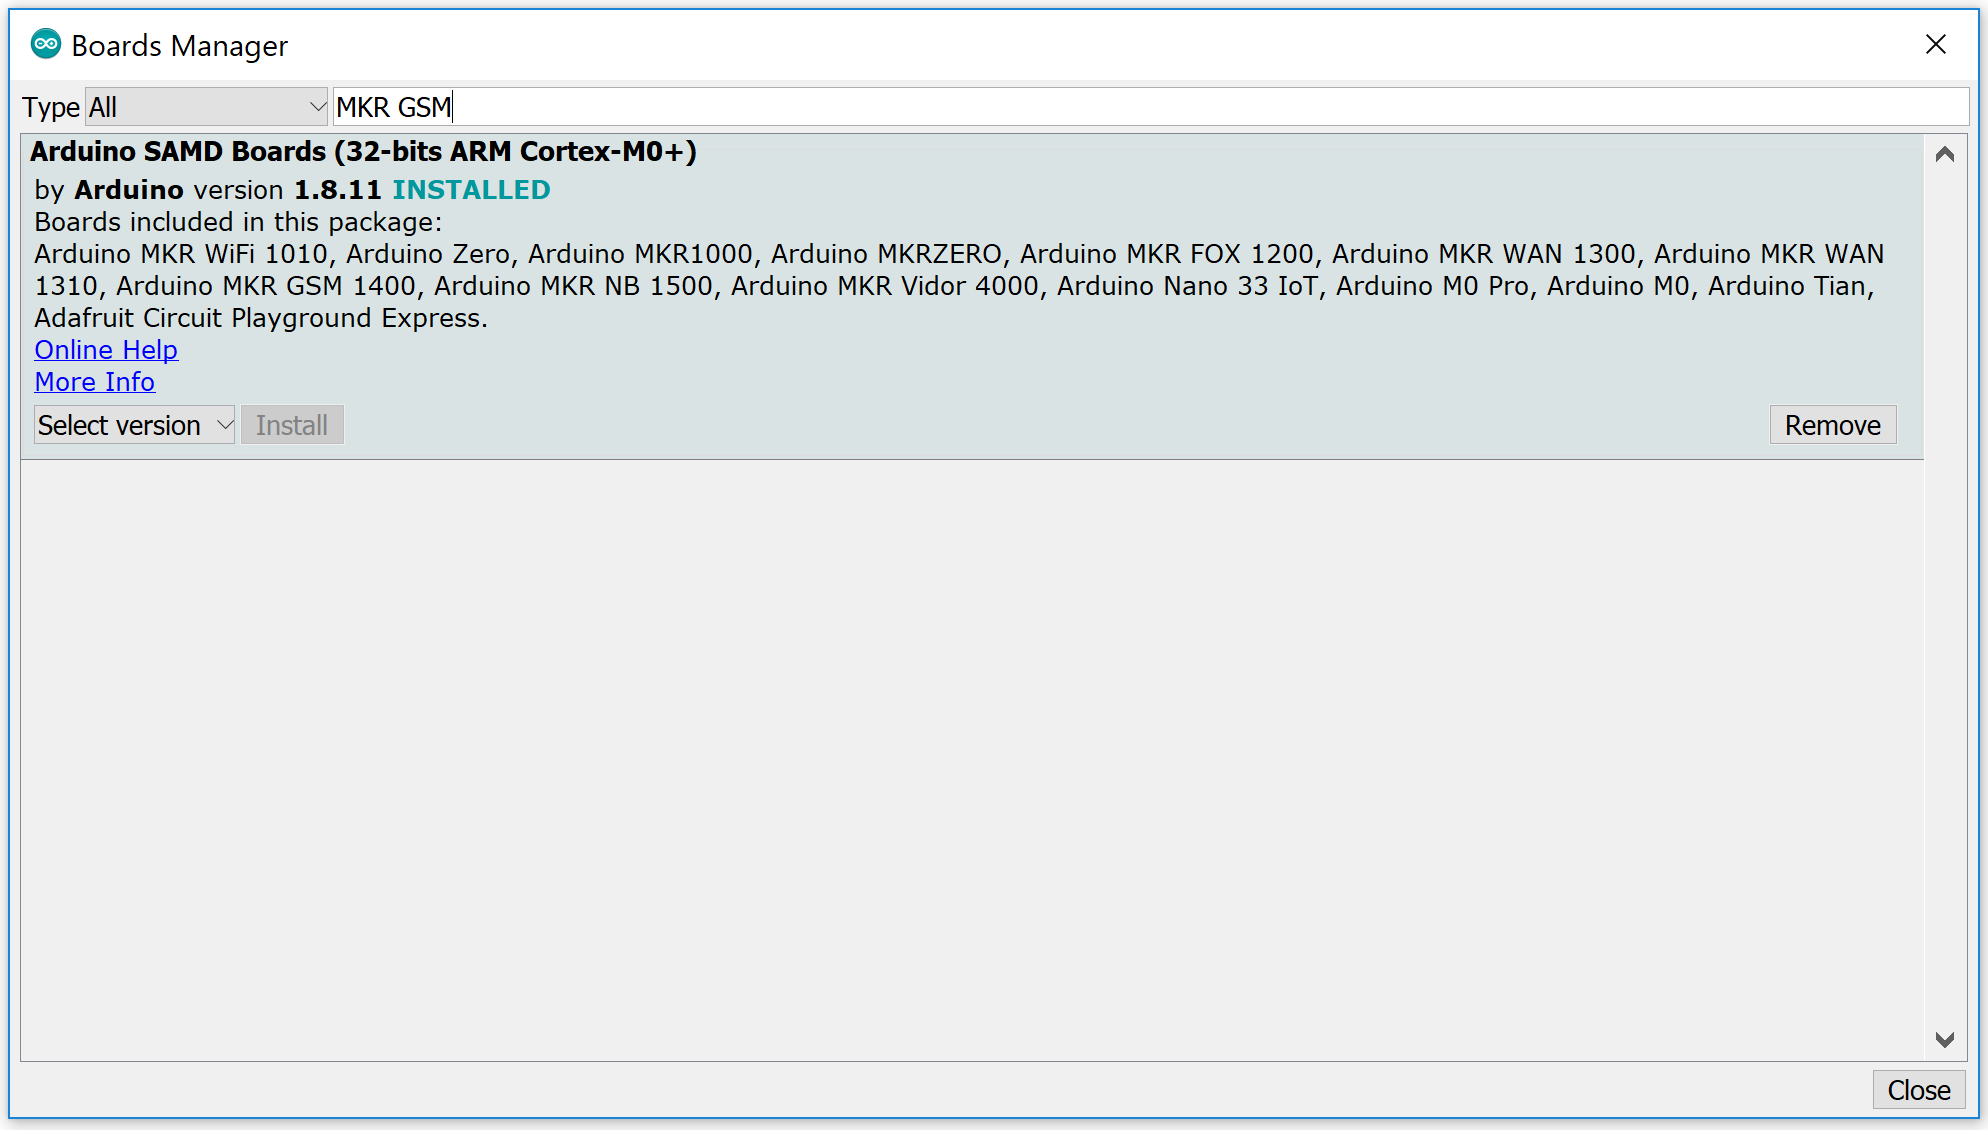The width and height of the screenshot is (1988, 1130).
Task: Click the Arduino logo icon in title bar
Action: [x=46, y=45]
